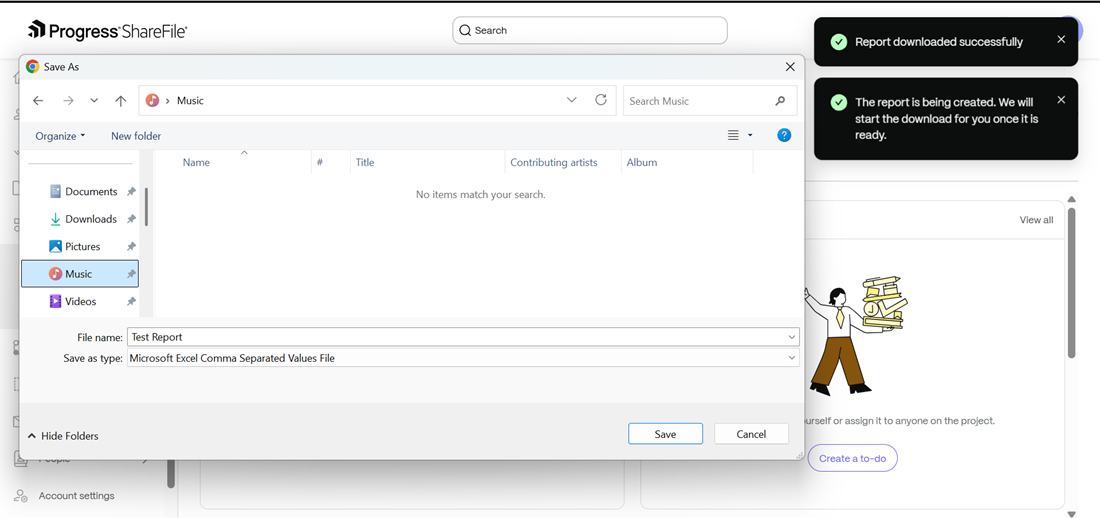The width and height of the screenshot is (1100, 518).
Task: Go forward with the right arrow in Save As
Action: (68, 100)
